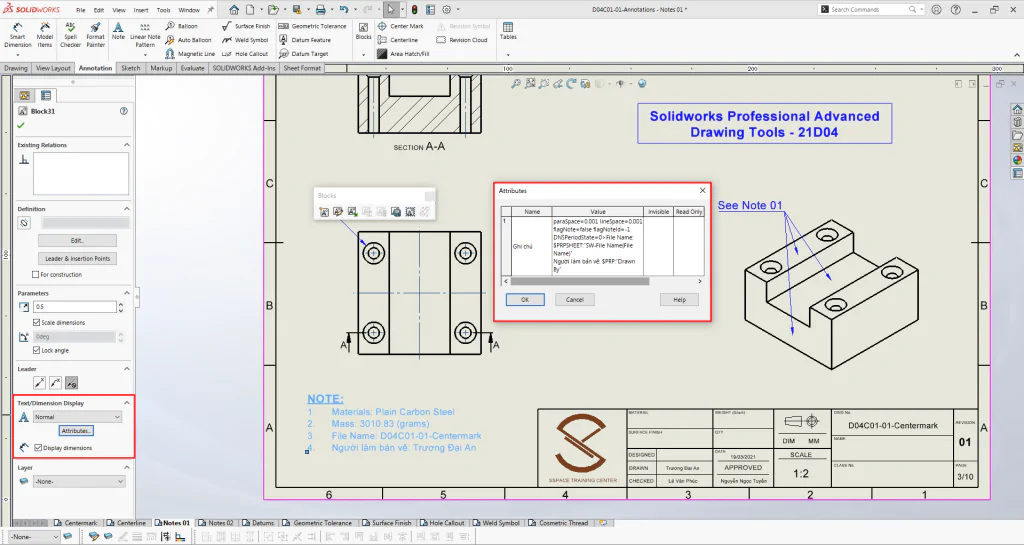Insert a Magnetic Line
Screen dimensions: 1024x545
[x=190, y=54]
